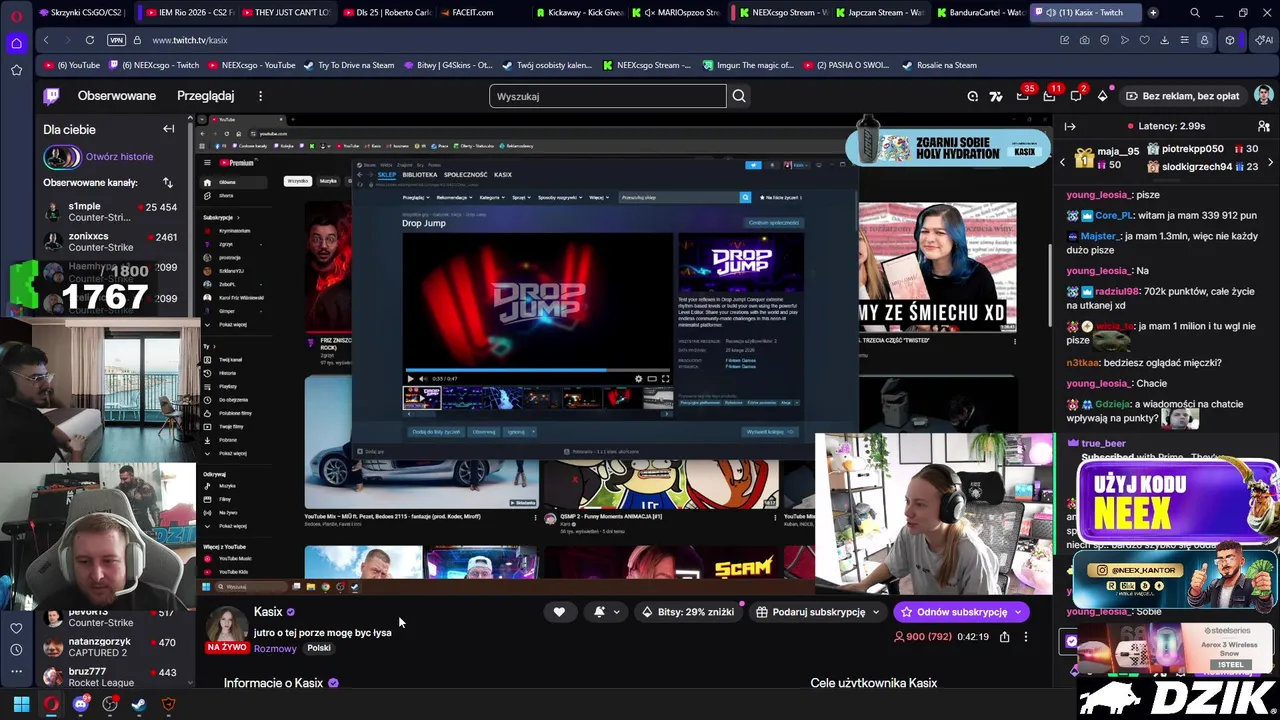Open the three-dot menu beside Przeglądaj
This screenshot has height=720, width=1280.
(x=260, y=96)
